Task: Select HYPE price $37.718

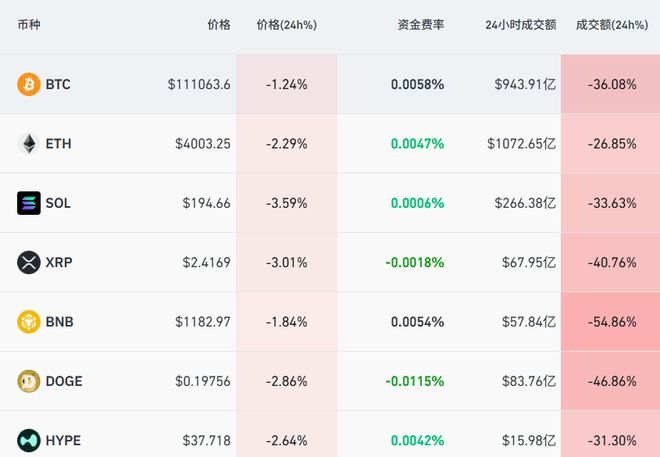Action: (x=206, y=441)
